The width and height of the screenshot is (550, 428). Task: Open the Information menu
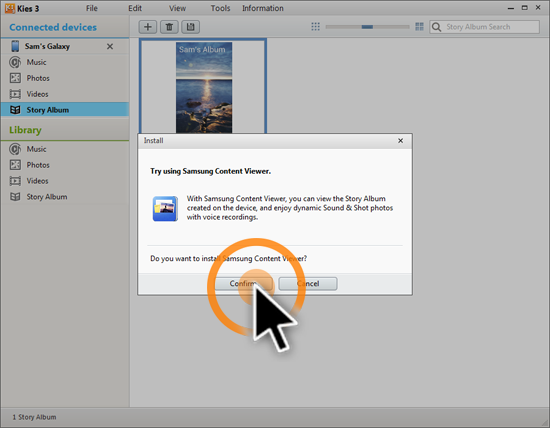pos(263,8)
